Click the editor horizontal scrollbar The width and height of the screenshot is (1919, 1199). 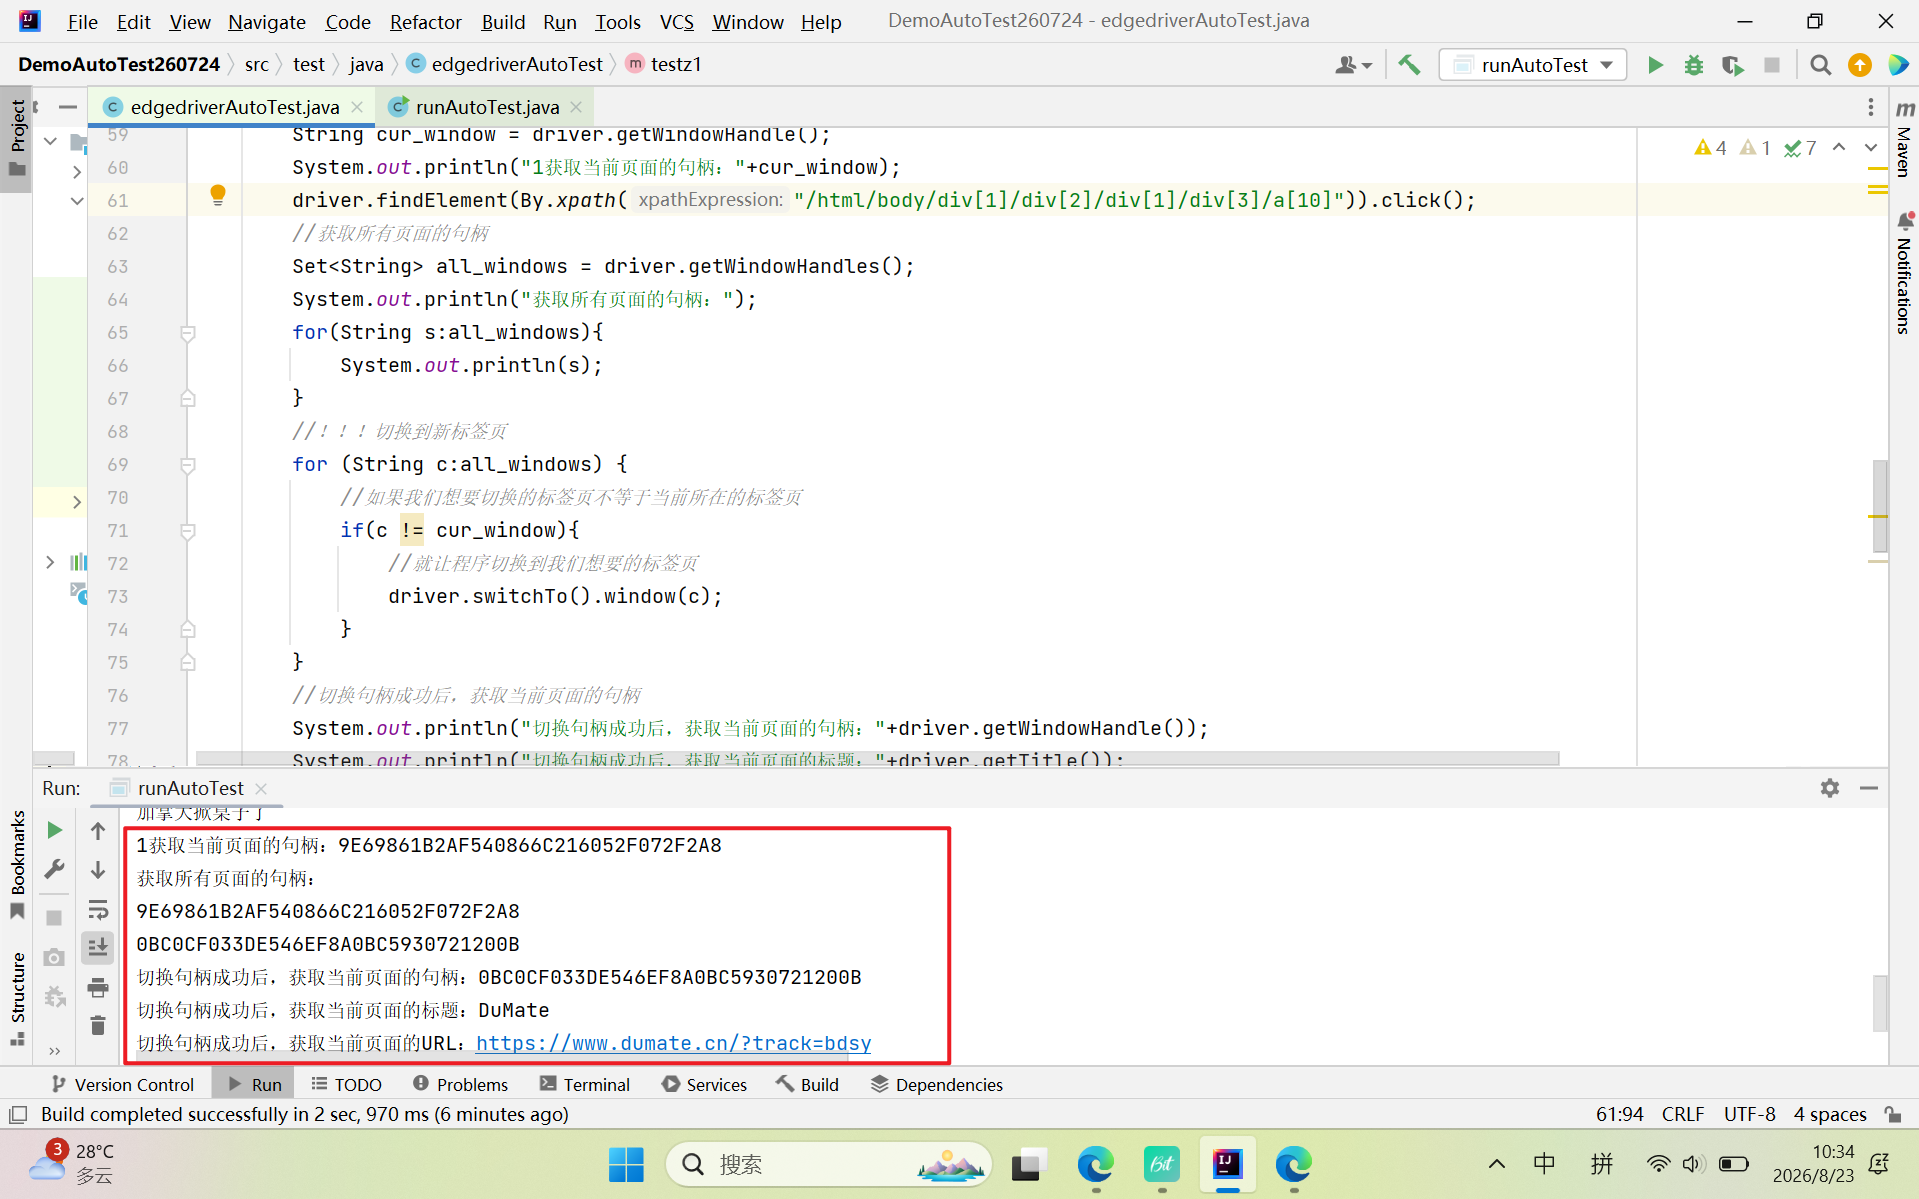click(877, 759)
